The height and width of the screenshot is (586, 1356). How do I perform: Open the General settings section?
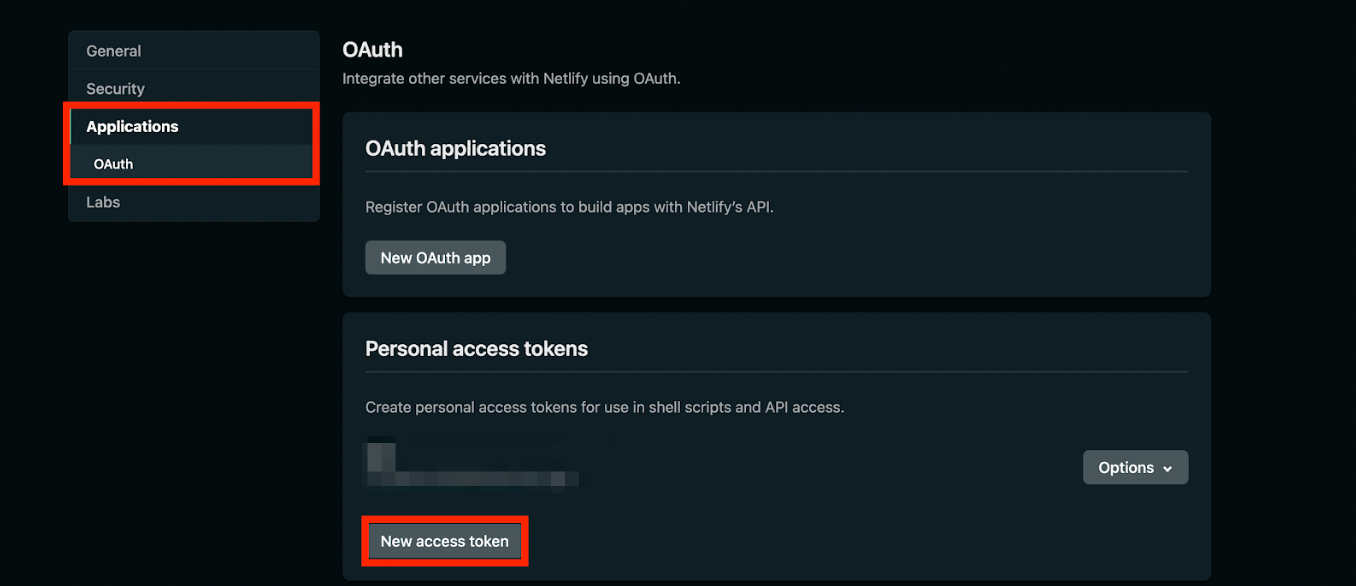(x=114, y=51)
